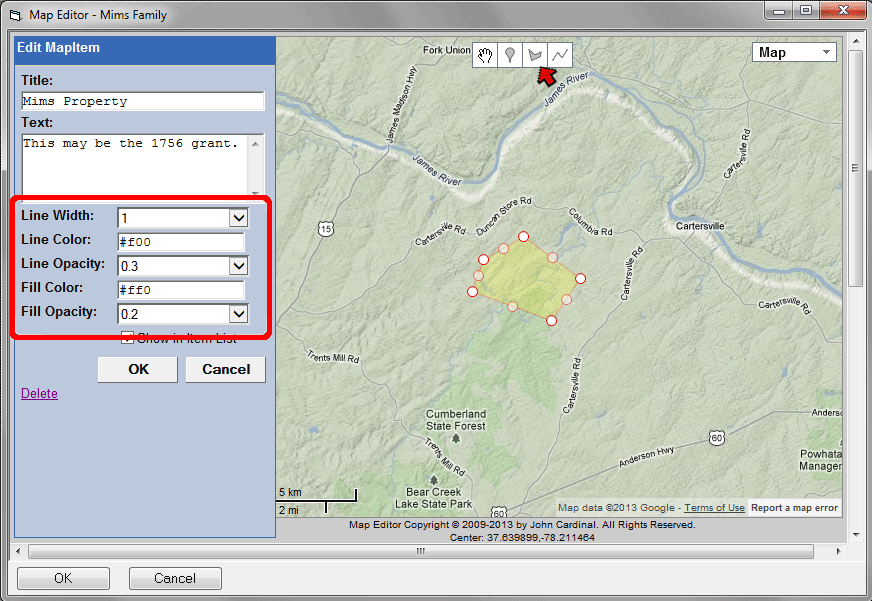
Task: Select the draw polygon shape tool
Action: pyautogui.click(x=536, y=54)
